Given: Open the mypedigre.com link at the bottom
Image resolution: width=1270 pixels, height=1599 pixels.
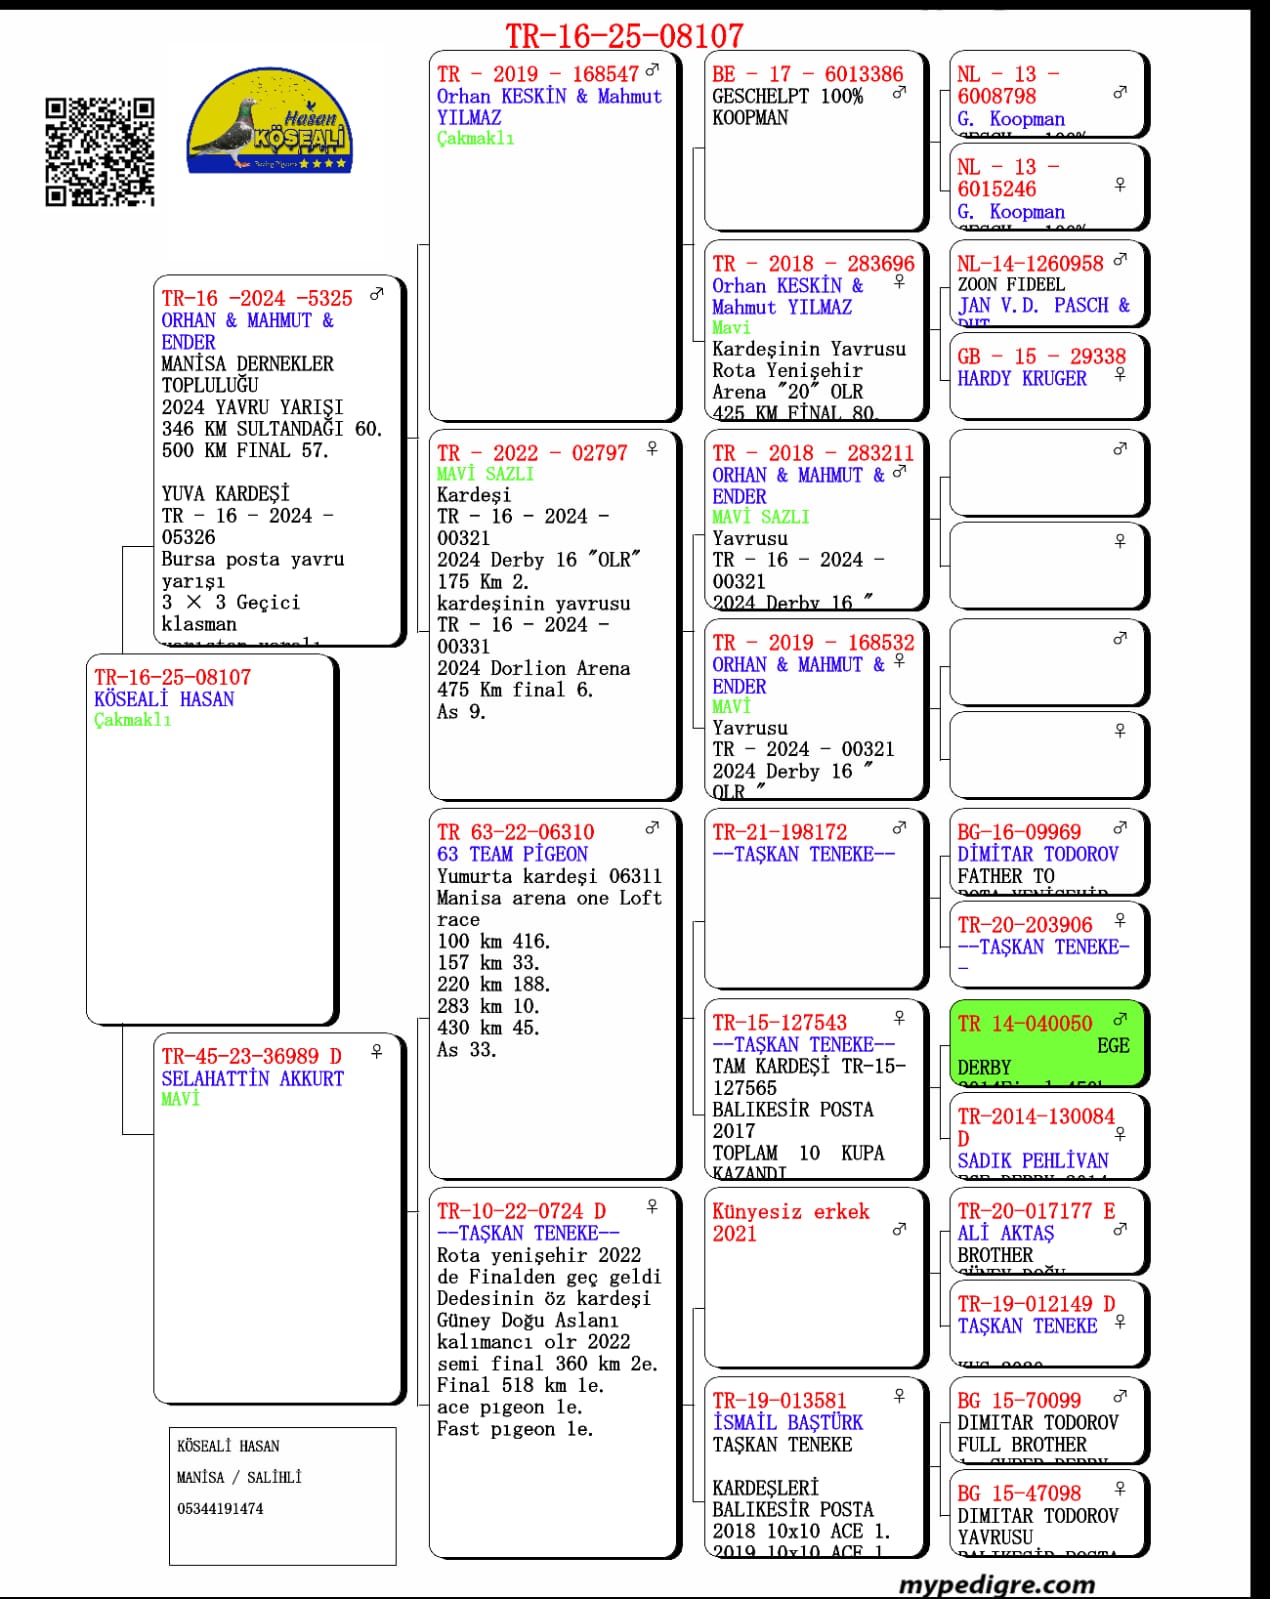Looking at the screenshot, I should tap(996, 1584).
